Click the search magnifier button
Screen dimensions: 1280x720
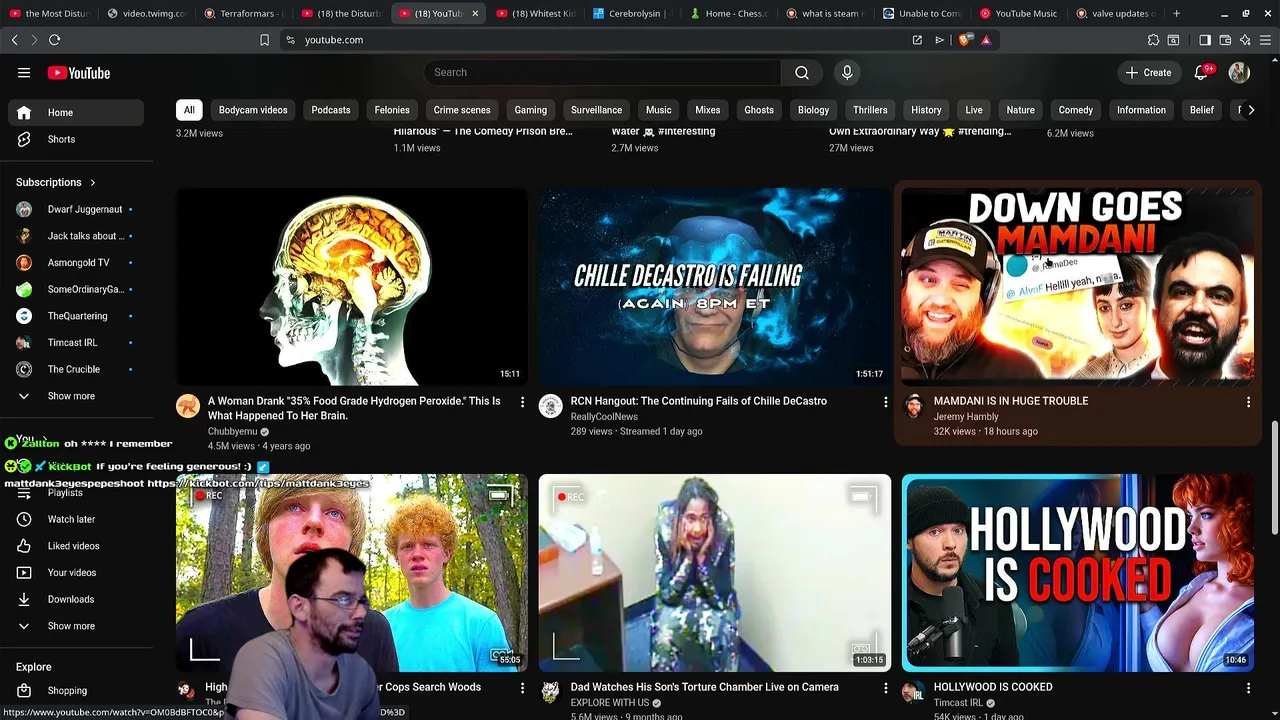802,72
